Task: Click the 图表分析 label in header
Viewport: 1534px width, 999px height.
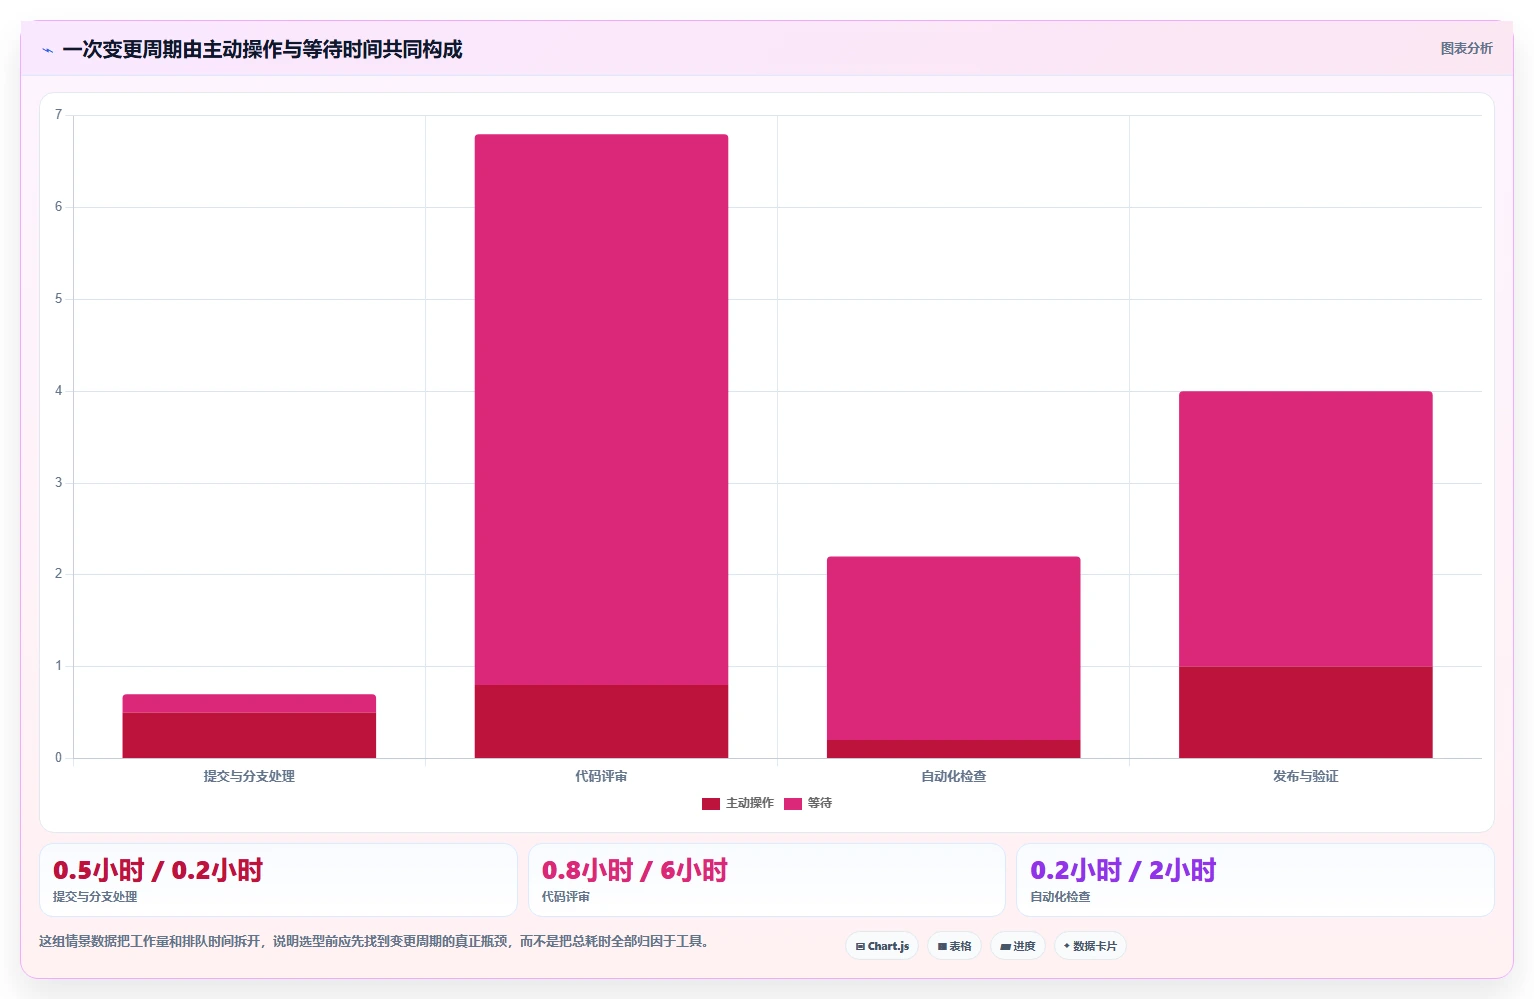Action: click(1466, 48)
